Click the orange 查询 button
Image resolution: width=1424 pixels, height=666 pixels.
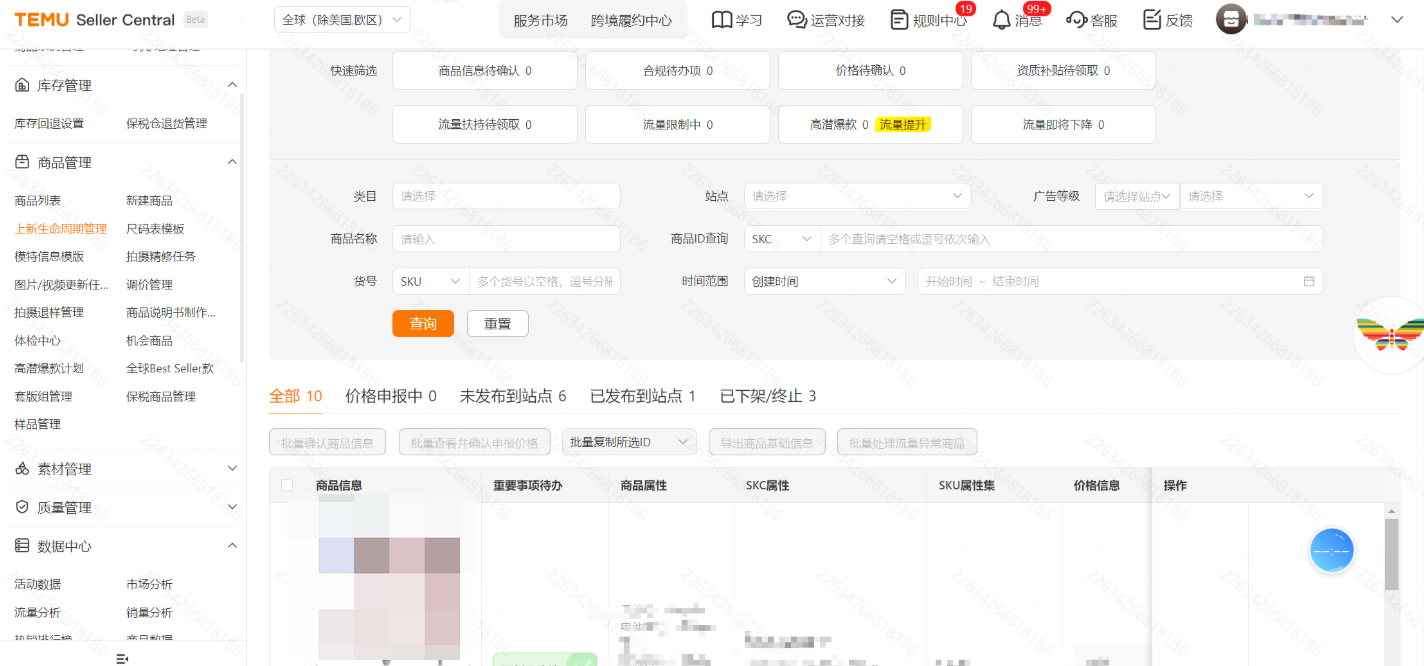[x=423, y=324]
